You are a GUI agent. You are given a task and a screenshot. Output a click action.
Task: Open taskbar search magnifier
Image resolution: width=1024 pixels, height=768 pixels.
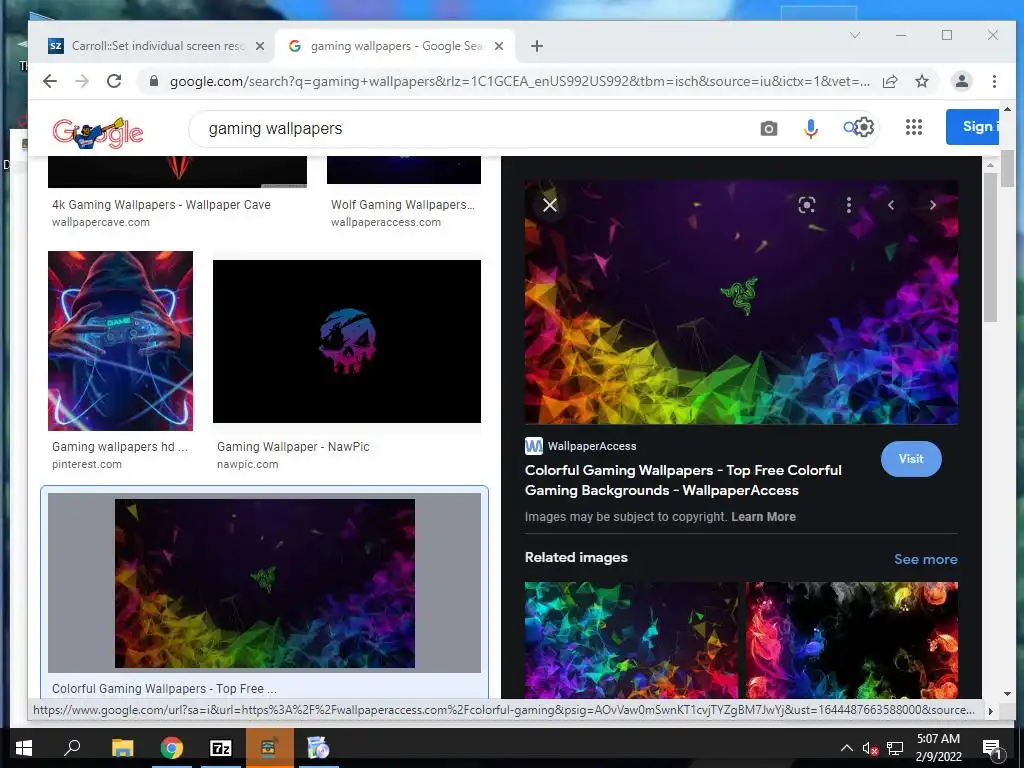[72, 748]
